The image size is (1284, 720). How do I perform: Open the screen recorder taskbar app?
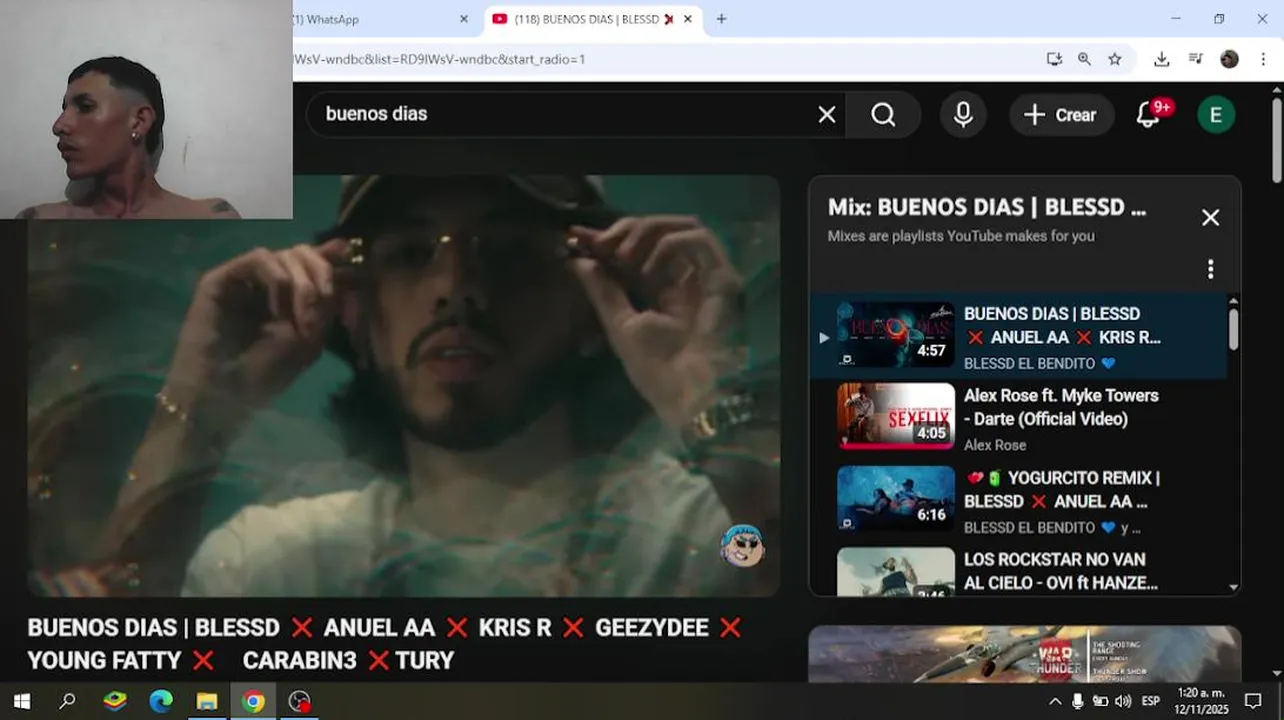click(299, 702)
